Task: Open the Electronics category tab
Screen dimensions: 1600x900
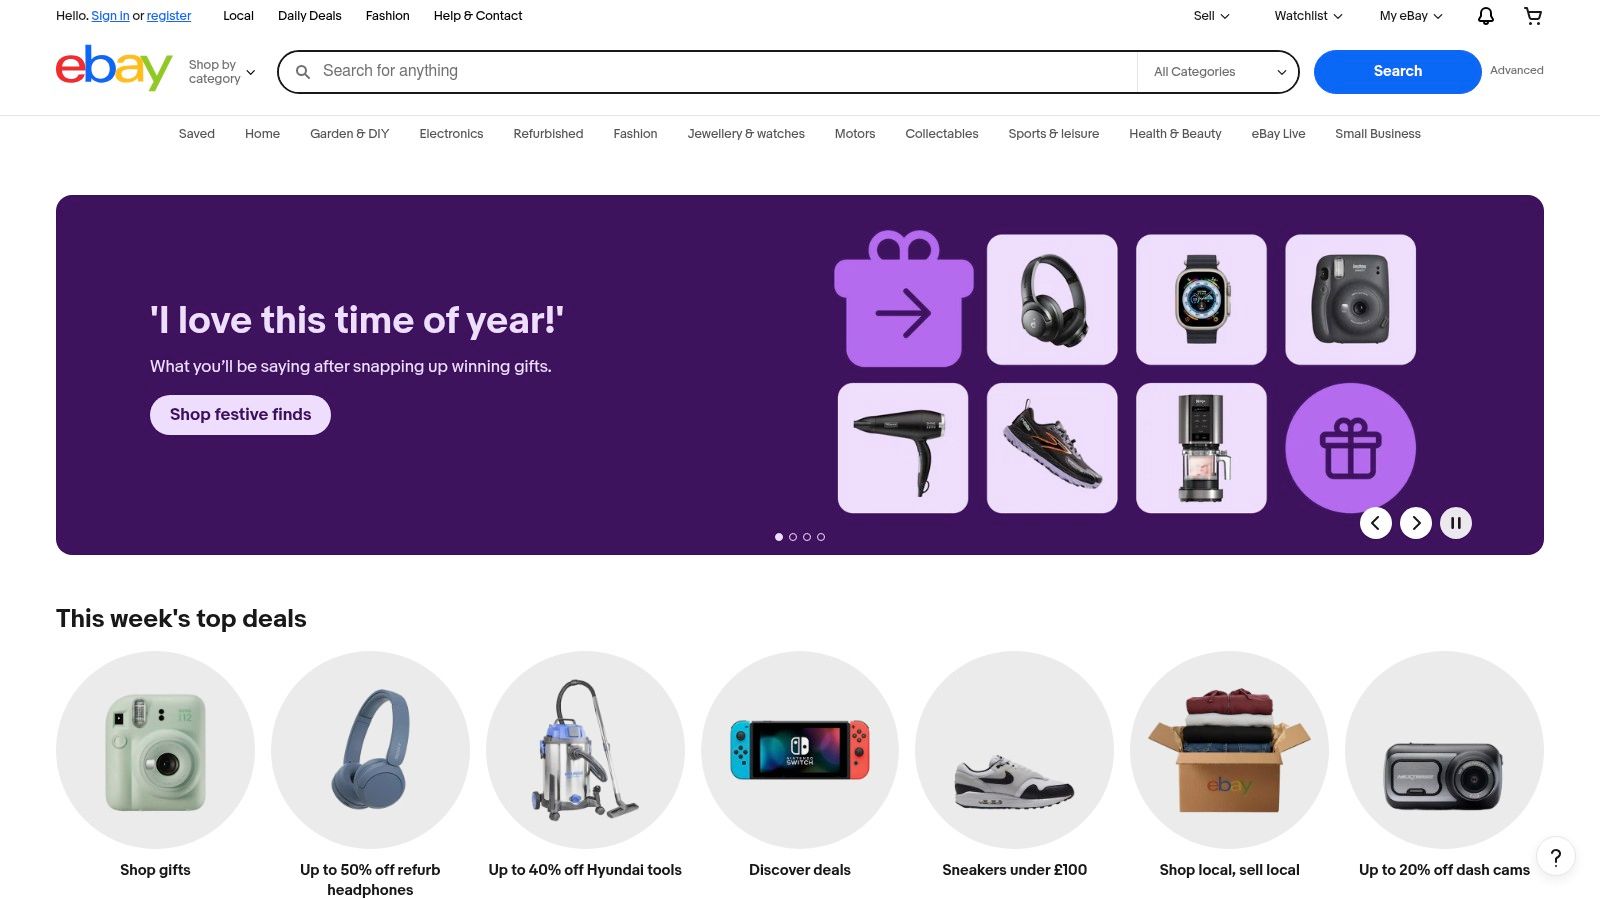Action: pos(451,134)
